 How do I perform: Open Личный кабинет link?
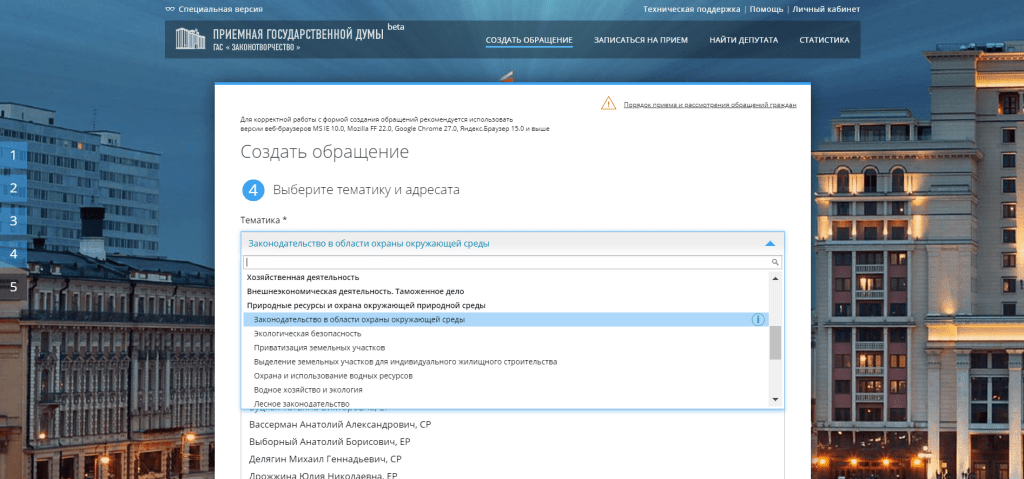pos(825,9)
